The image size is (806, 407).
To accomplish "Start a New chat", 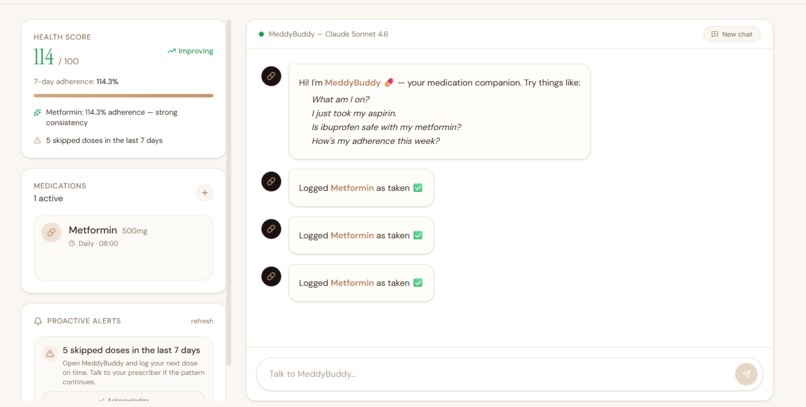I will click(731, 34).
